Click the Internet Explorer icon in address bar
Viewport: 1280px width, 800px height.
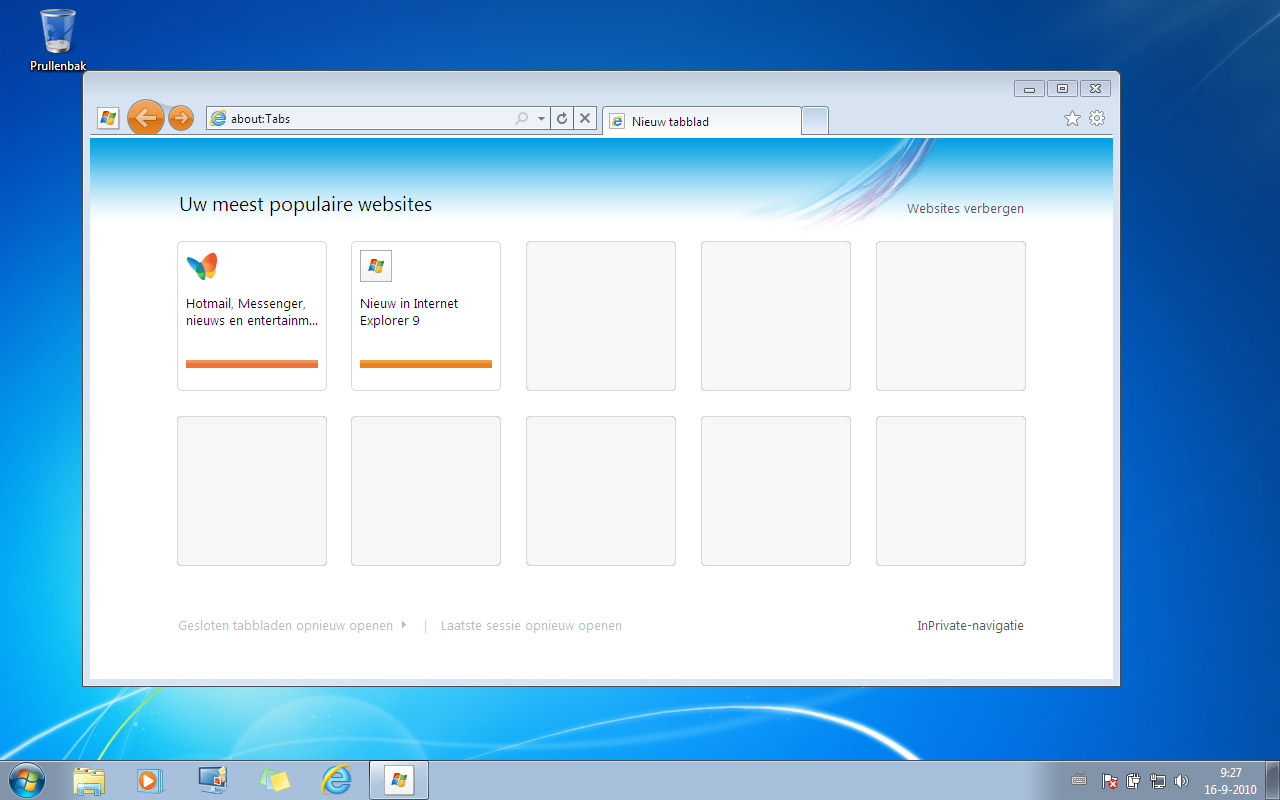[218, 118]
